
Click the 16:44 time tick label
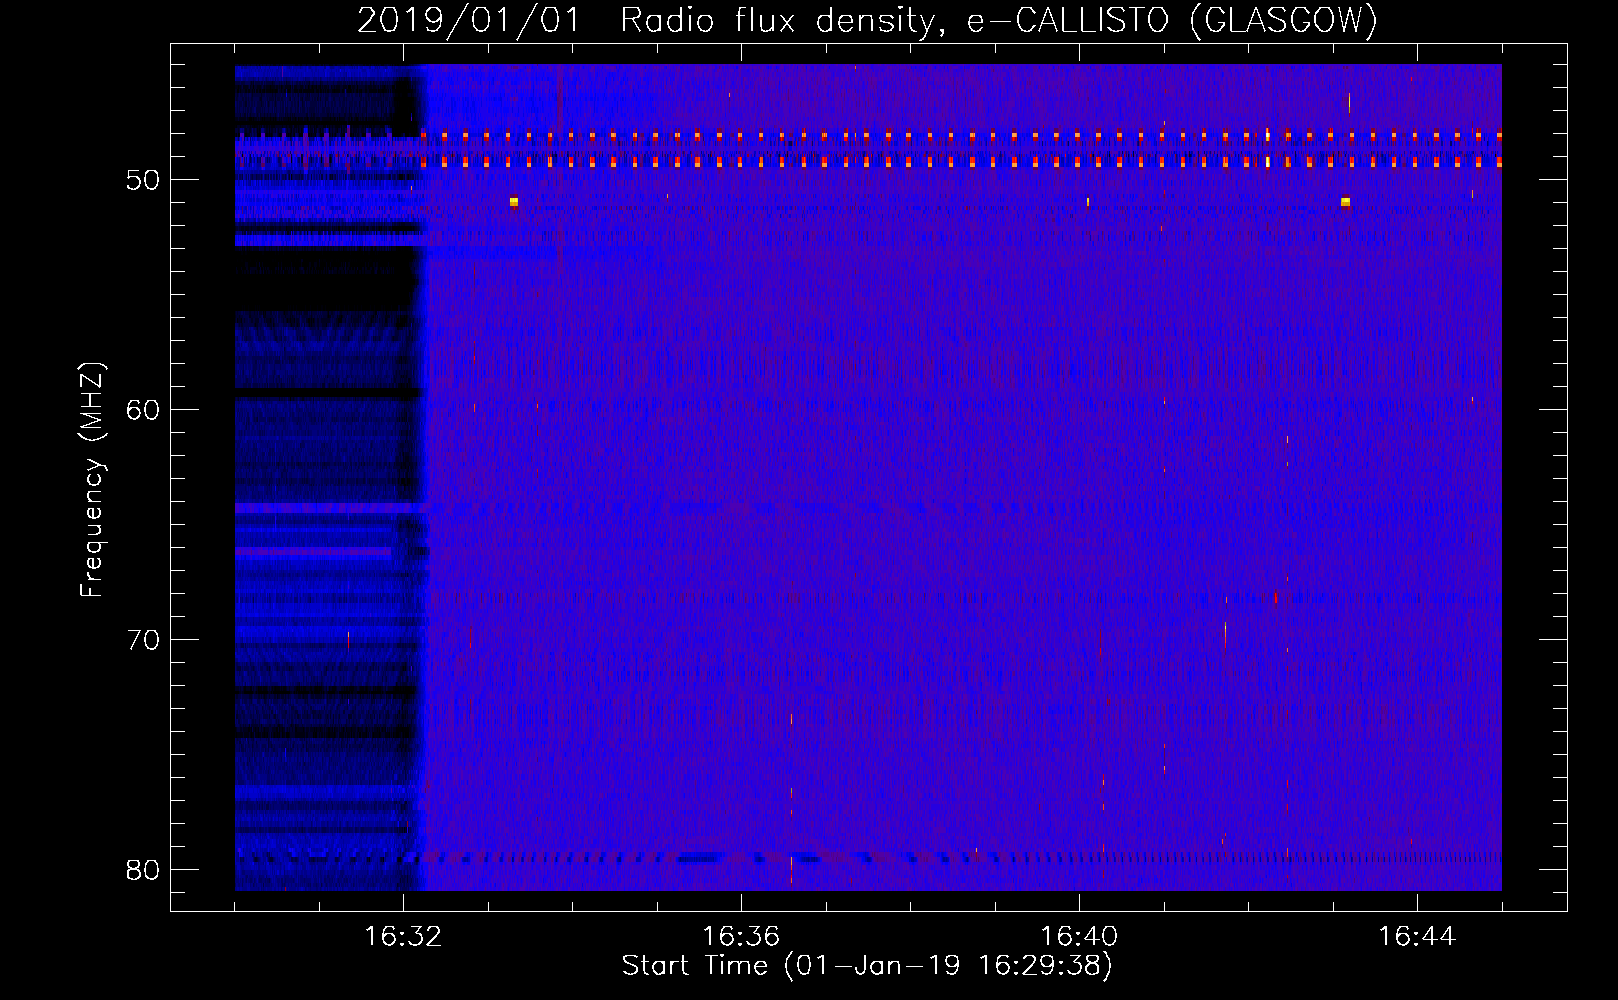(1417, 936)
